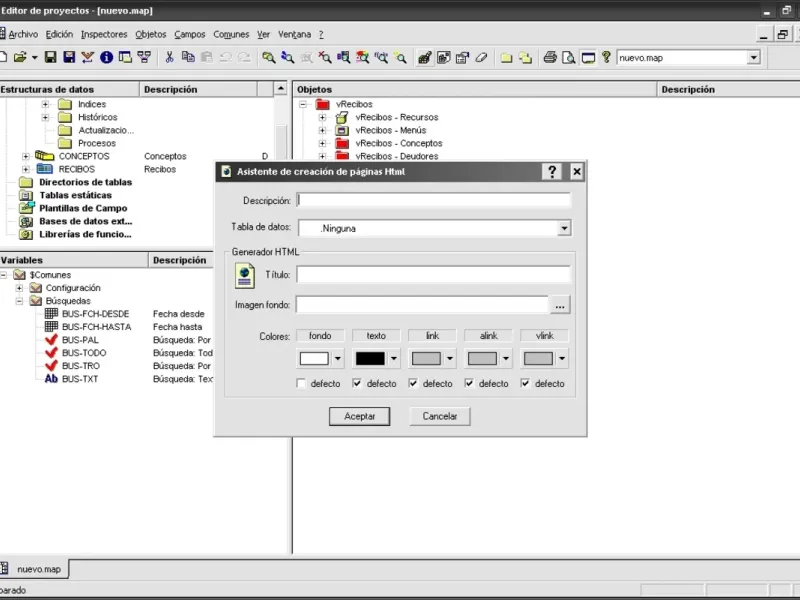Click the vRecibos - Recursos item icon
This screenshot has height=600, width=800.
coord(342,117)
